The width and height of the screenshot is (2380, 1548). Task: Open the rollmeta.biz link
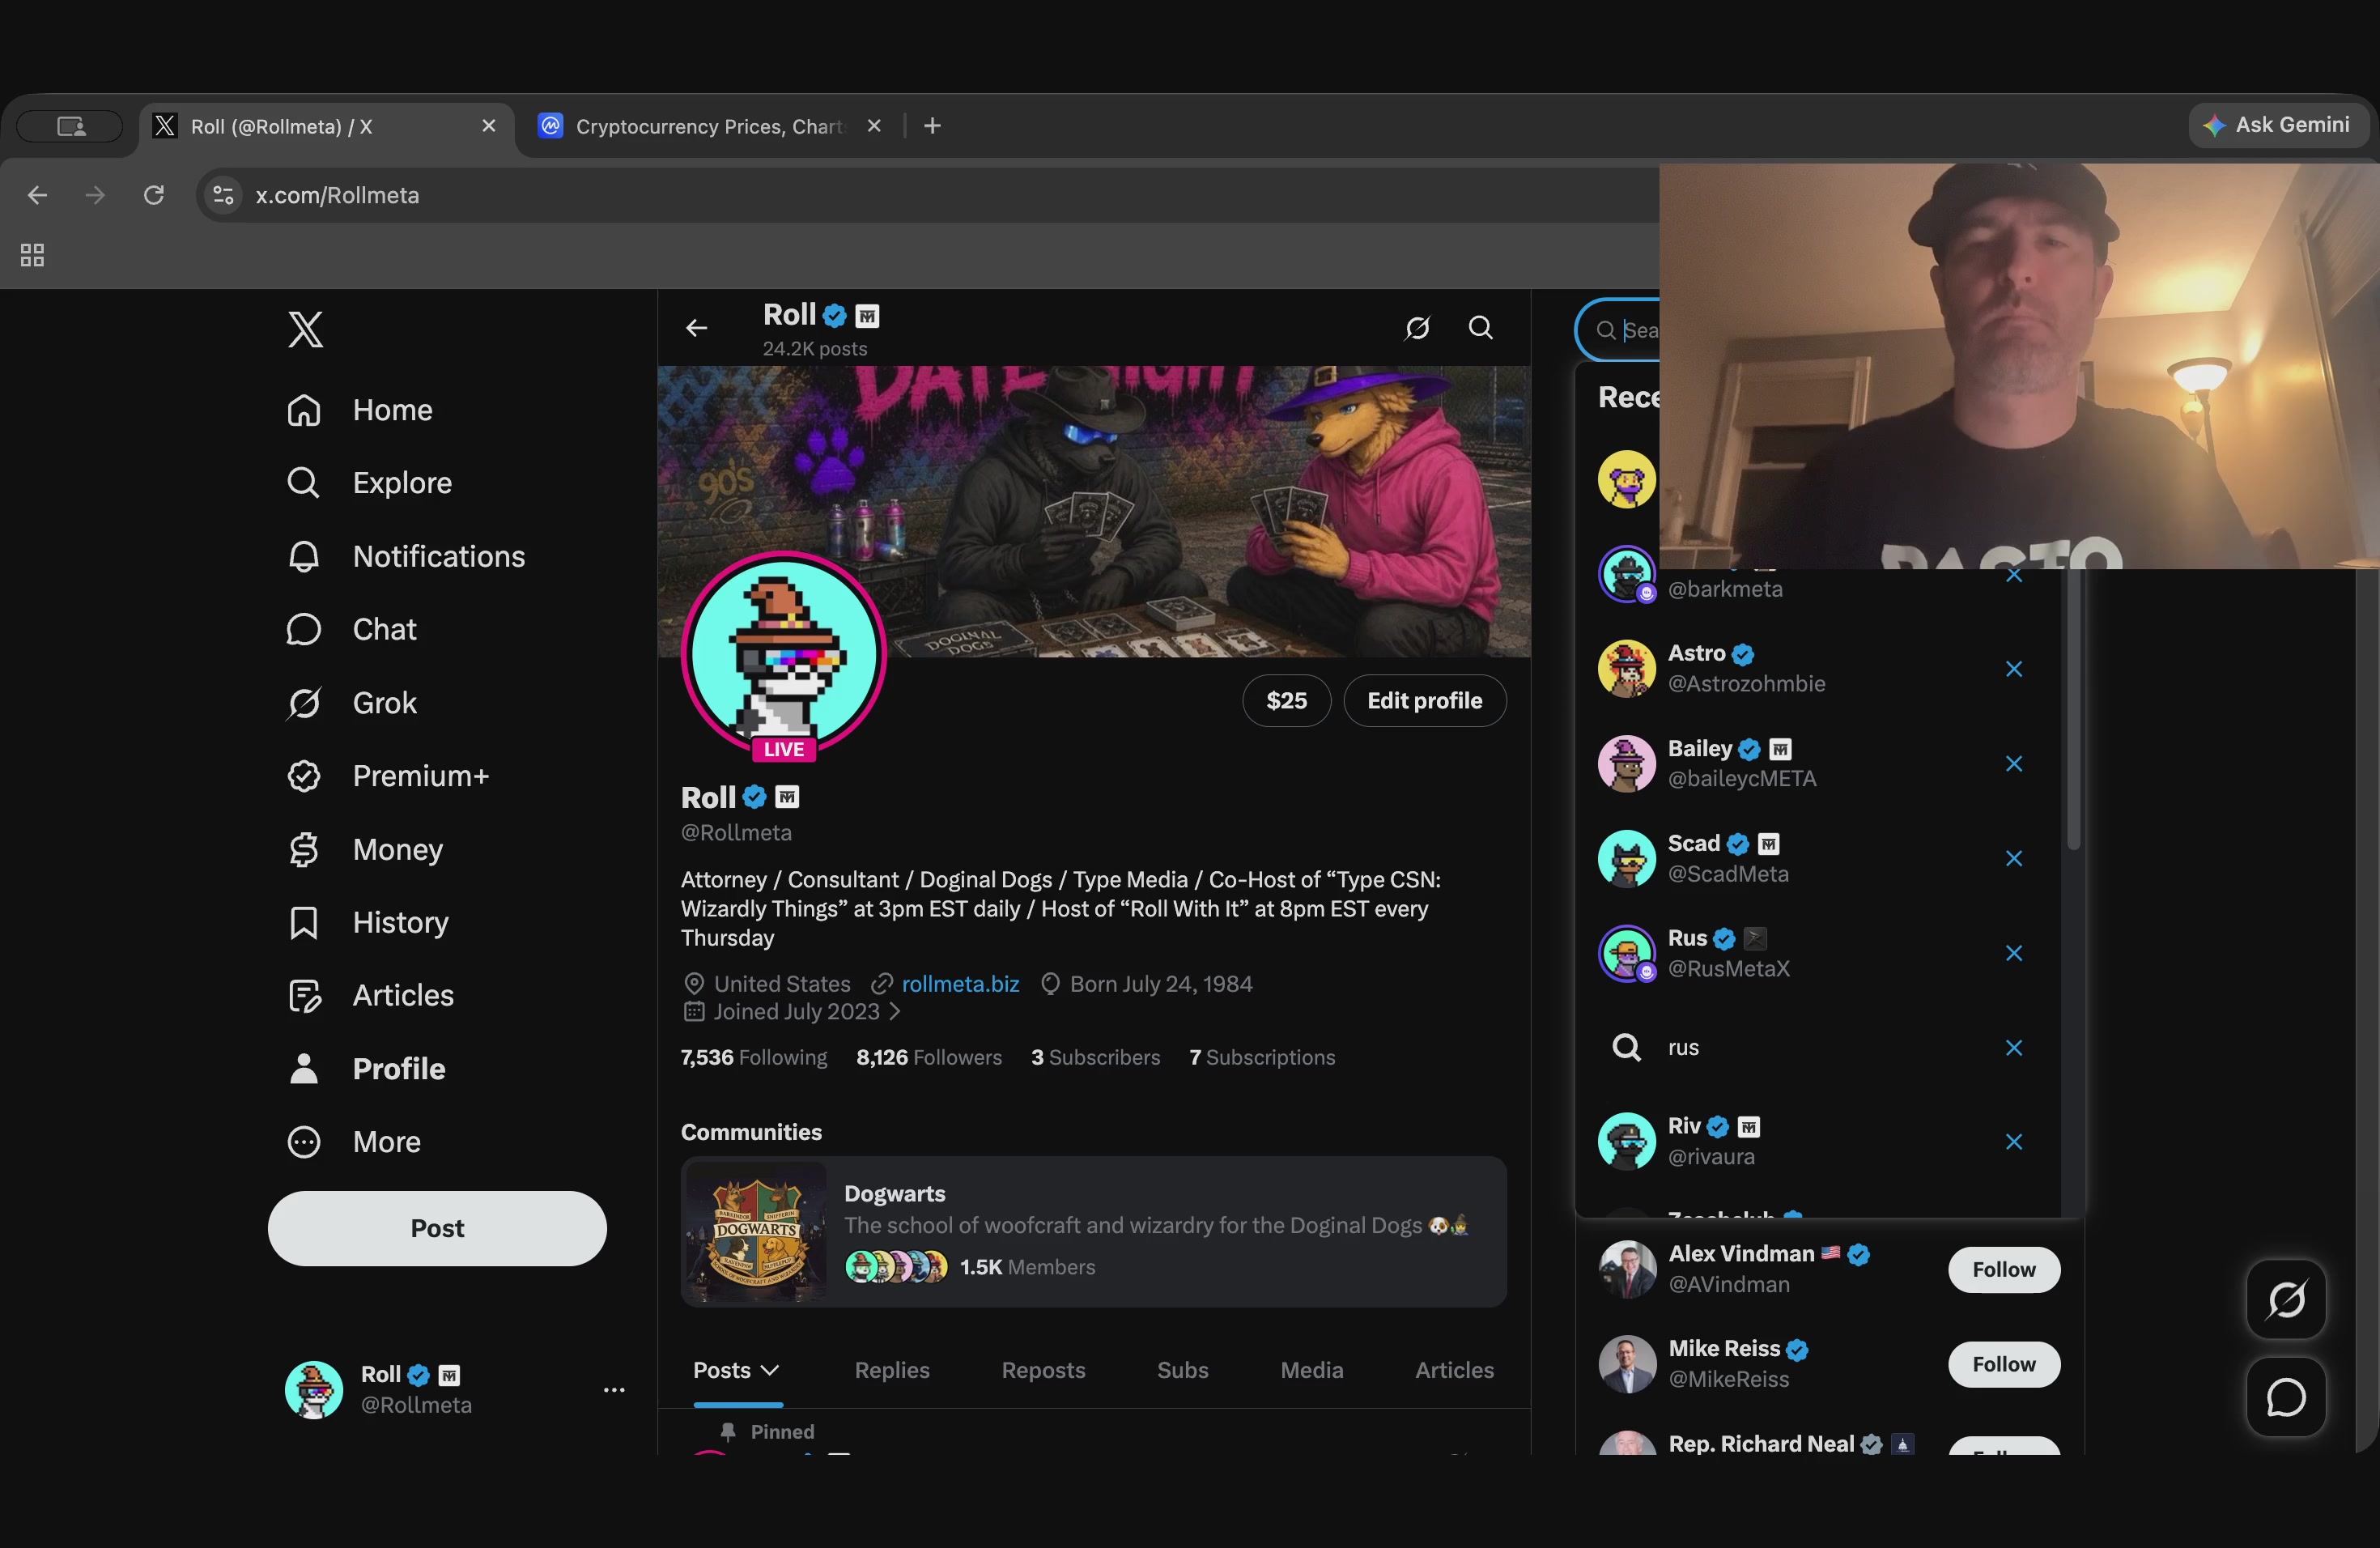tap(960, 984)
